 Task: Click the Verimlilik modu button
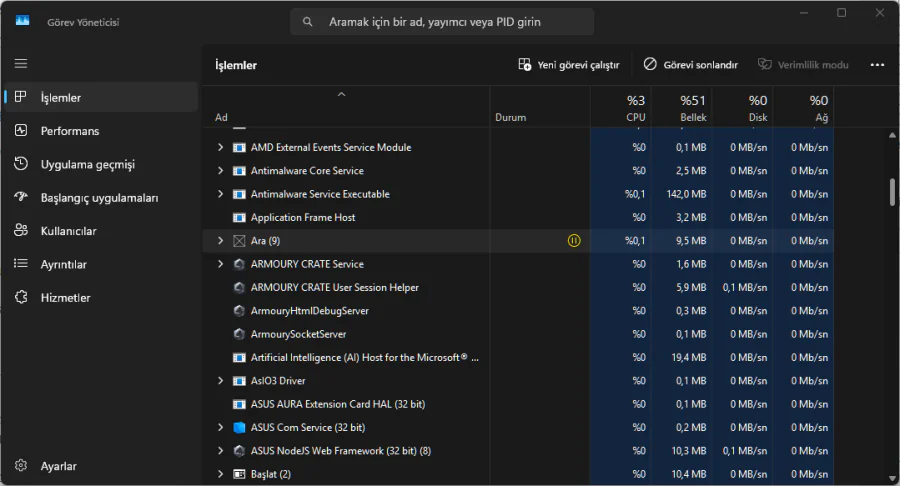(803, 65)
